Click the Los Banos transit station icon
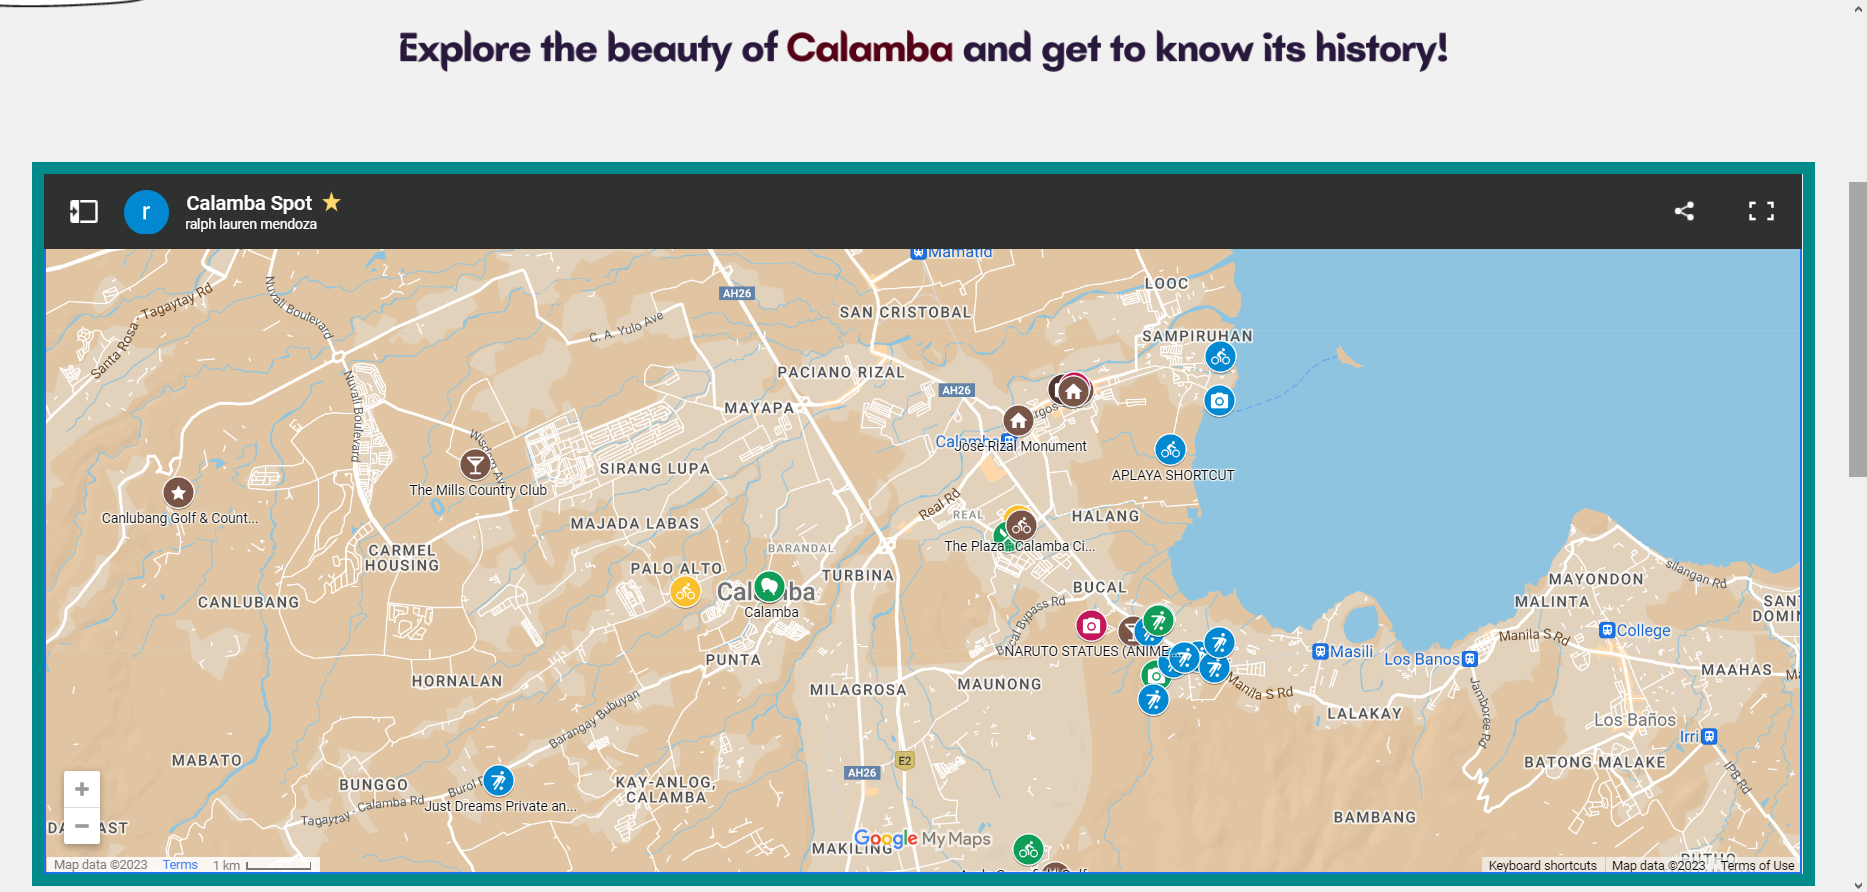The image size is (1867, 892). pos(1469,659)
